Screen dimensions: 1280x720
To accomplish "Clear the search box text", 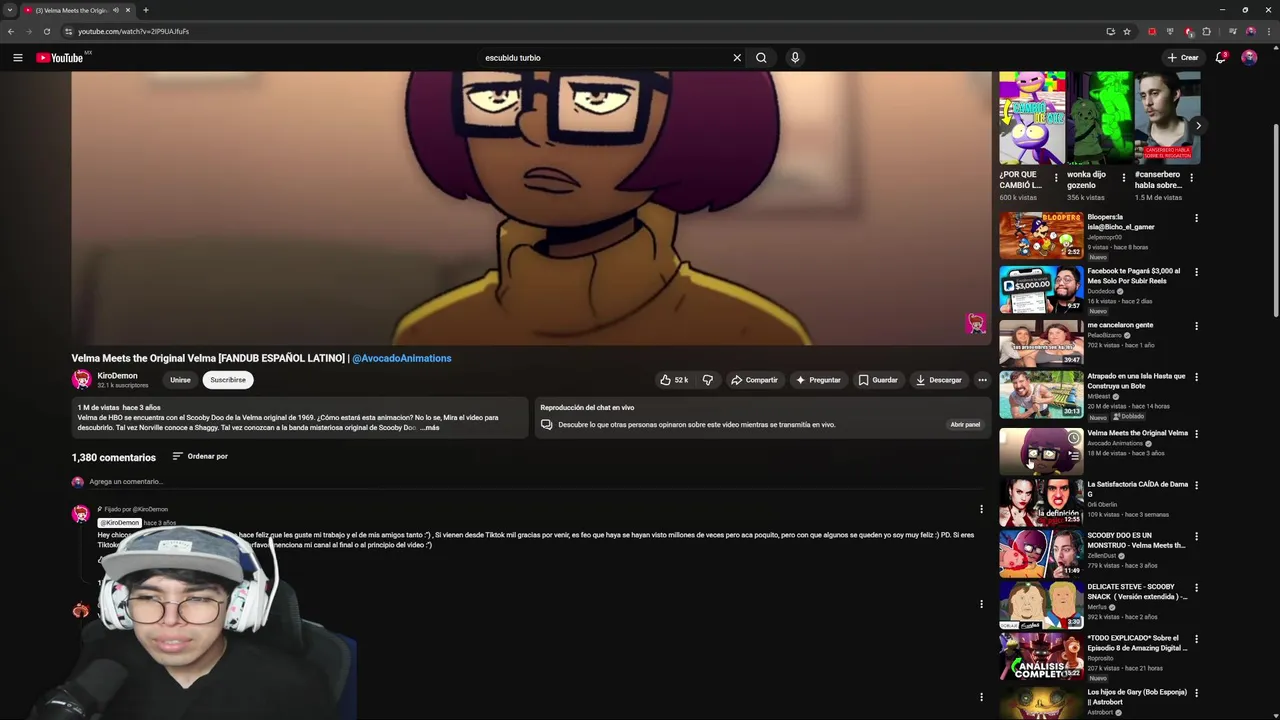I will 737,58.
